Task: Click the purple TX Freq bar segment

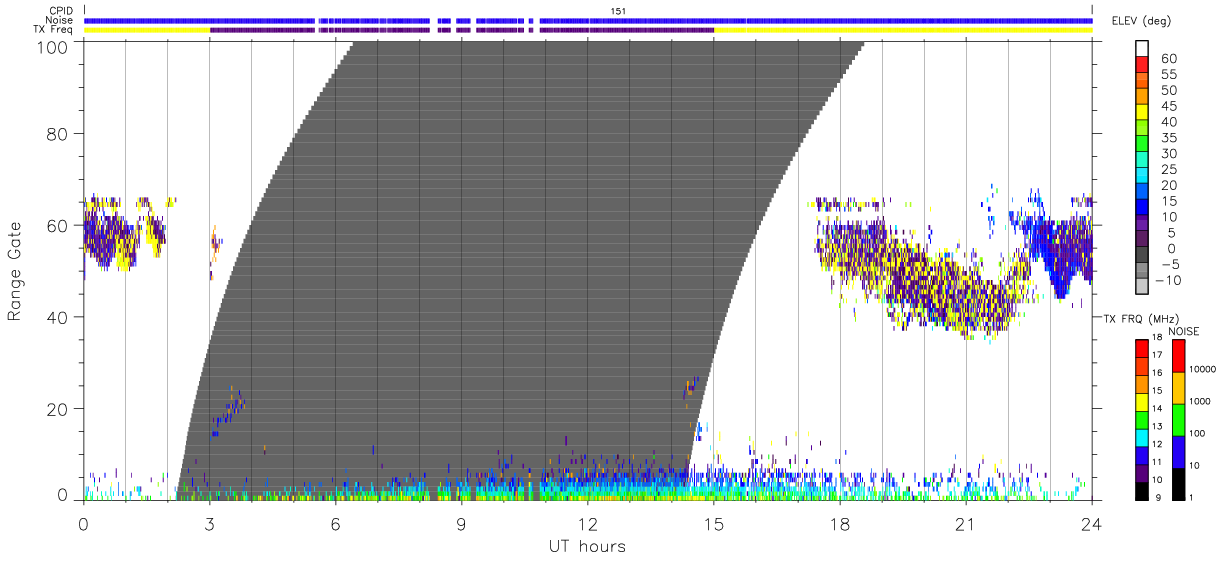Action: (x=461, y=30)
